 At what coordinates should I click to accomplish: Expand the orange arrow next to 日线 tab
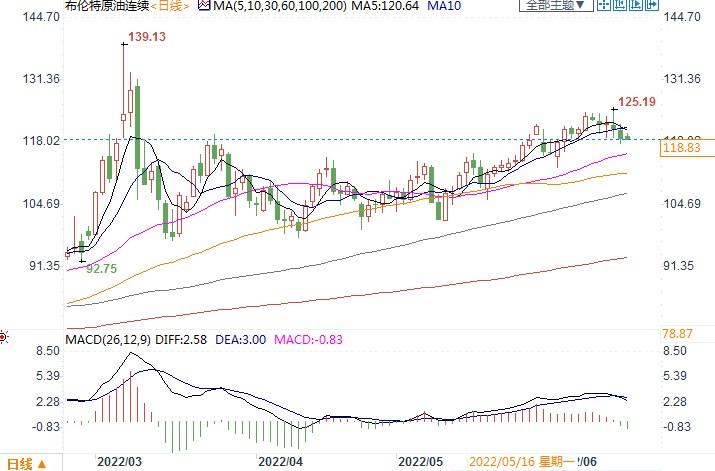42,464
